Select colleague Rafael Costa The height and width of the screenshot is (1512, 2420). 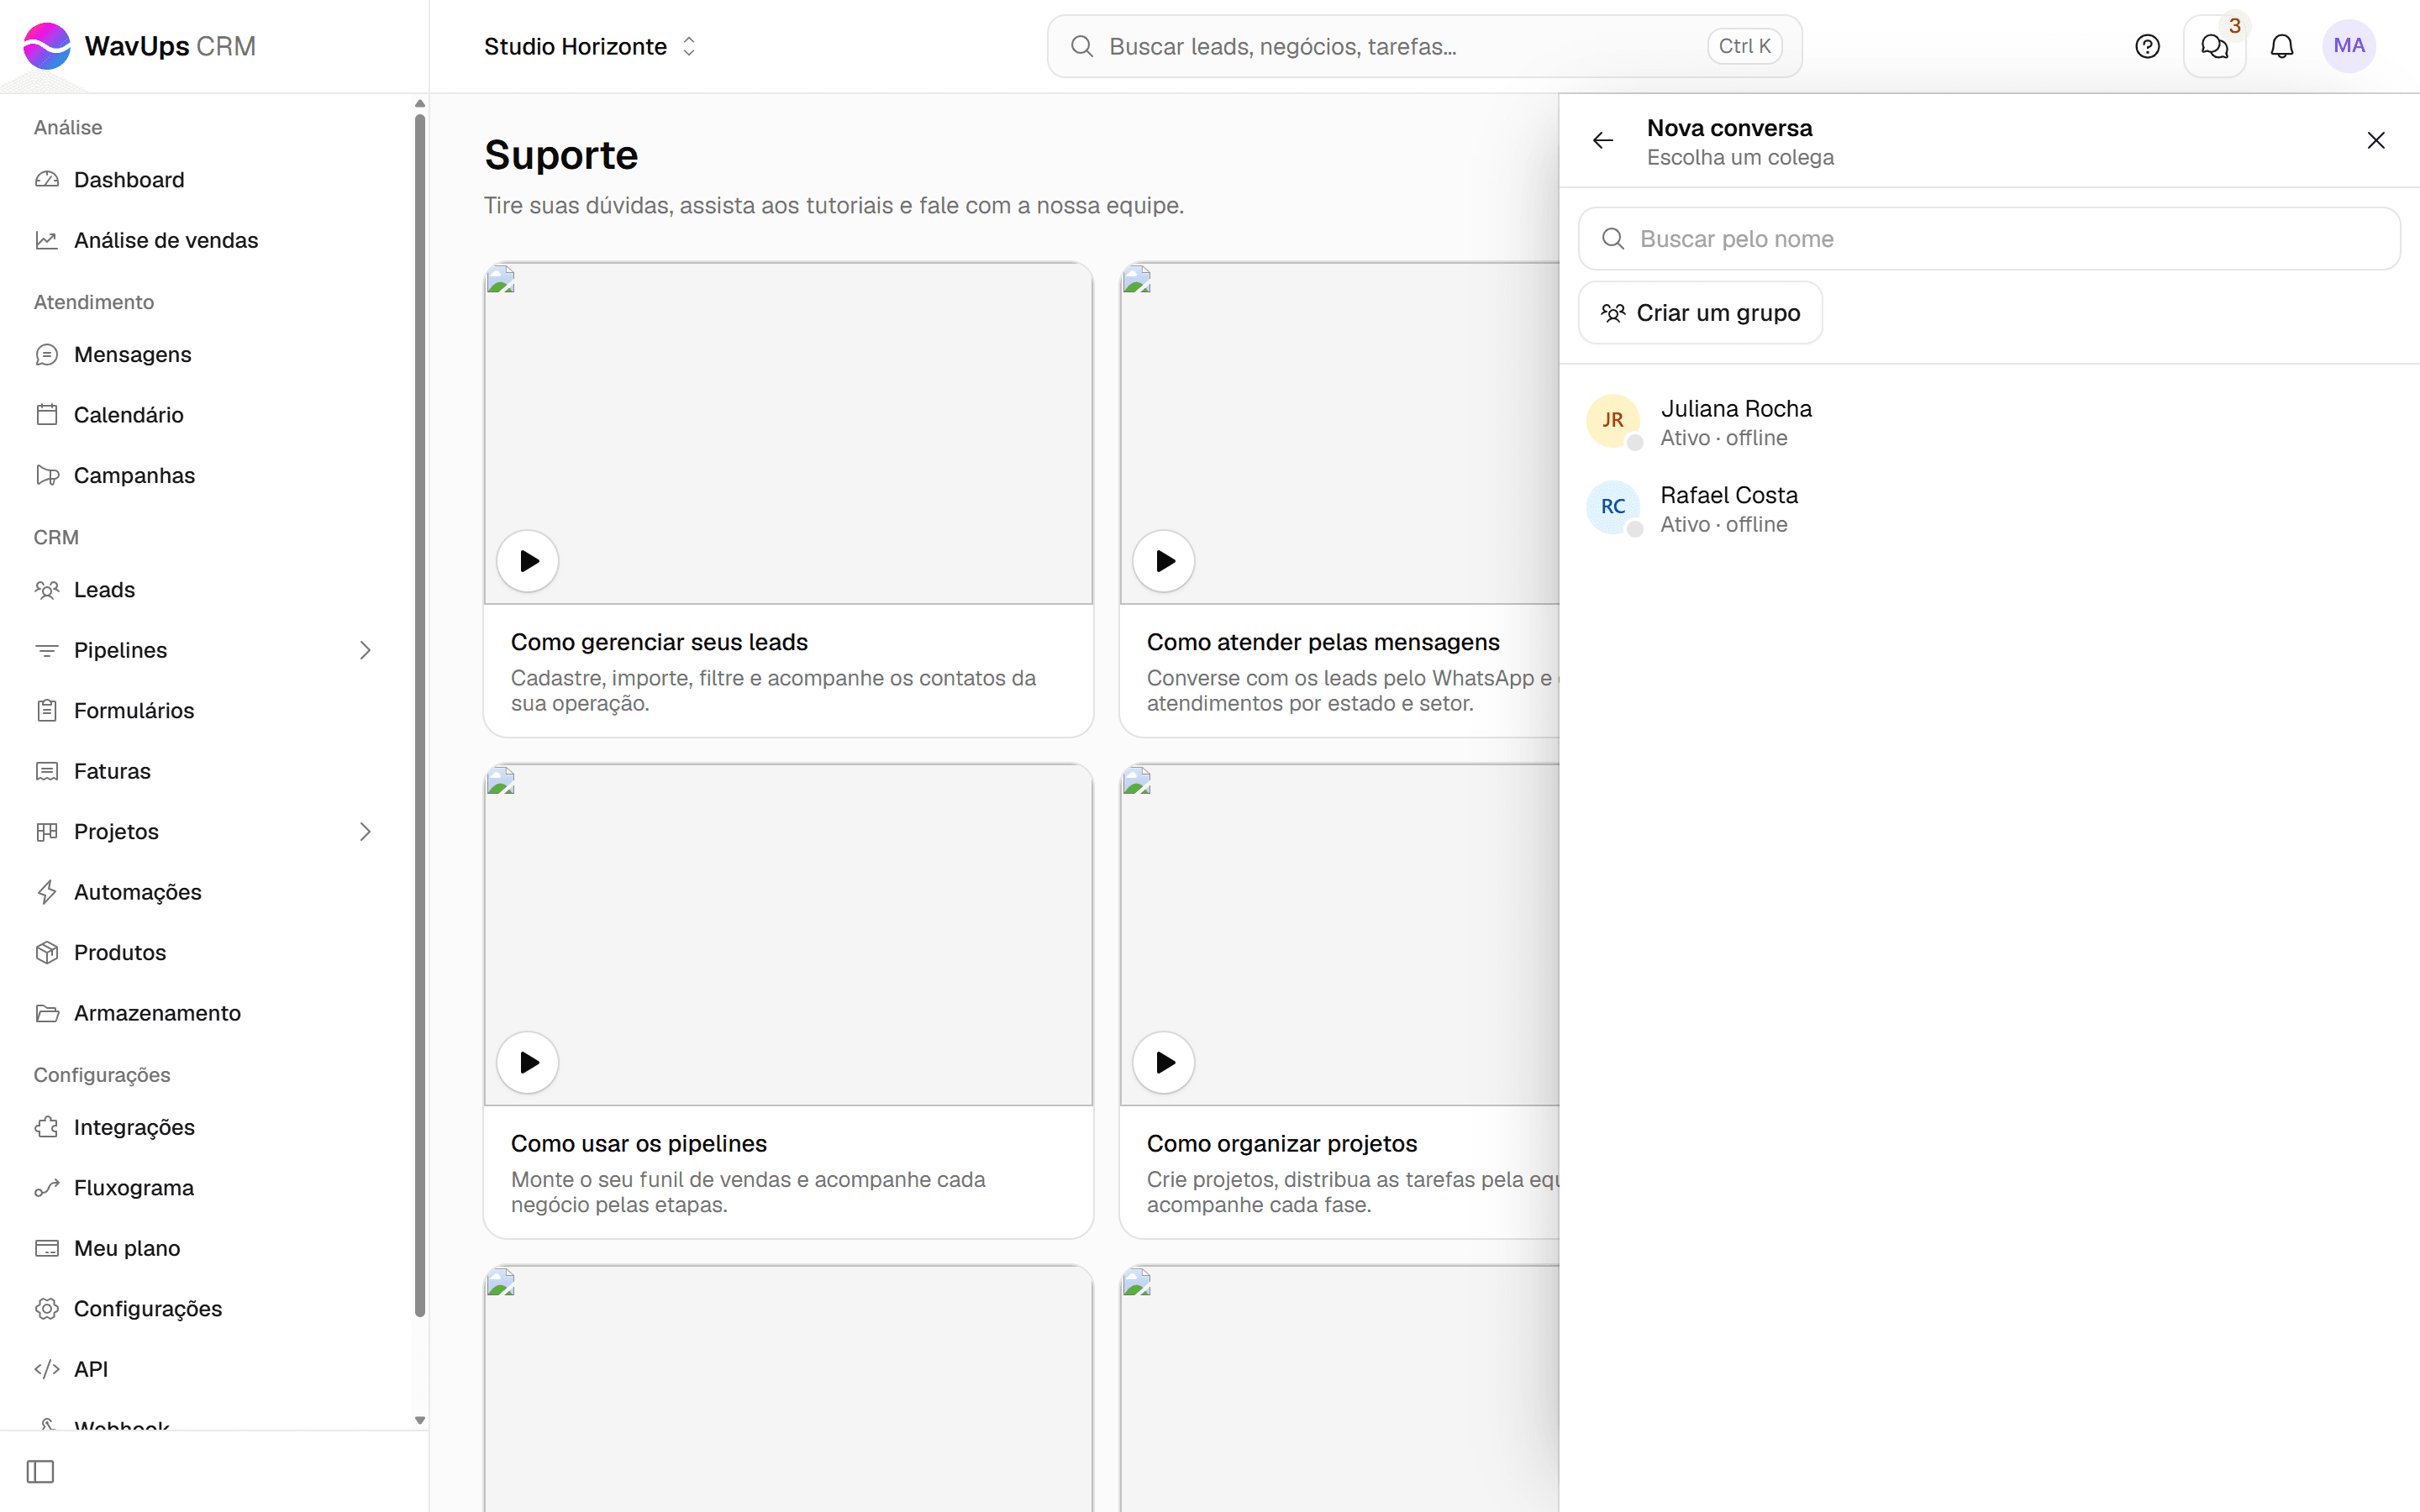click(x=1989, y=509)
